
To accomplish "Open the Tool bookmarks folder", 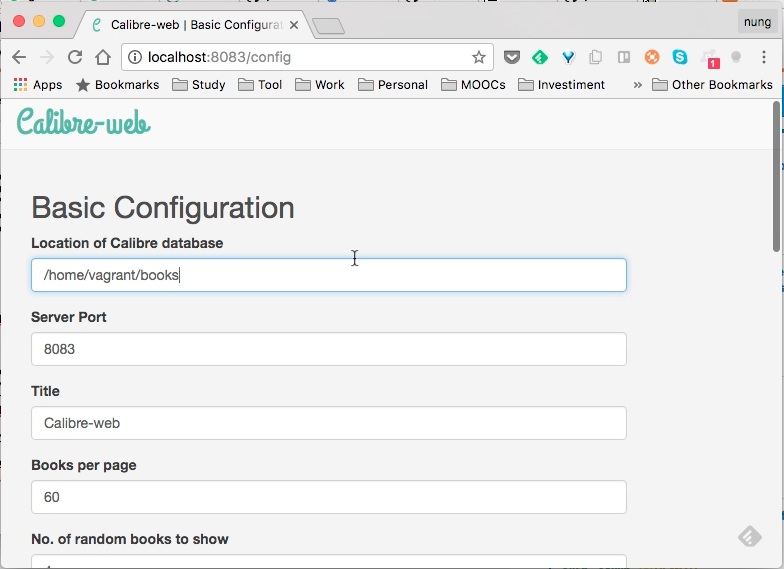I will (260, 84).
